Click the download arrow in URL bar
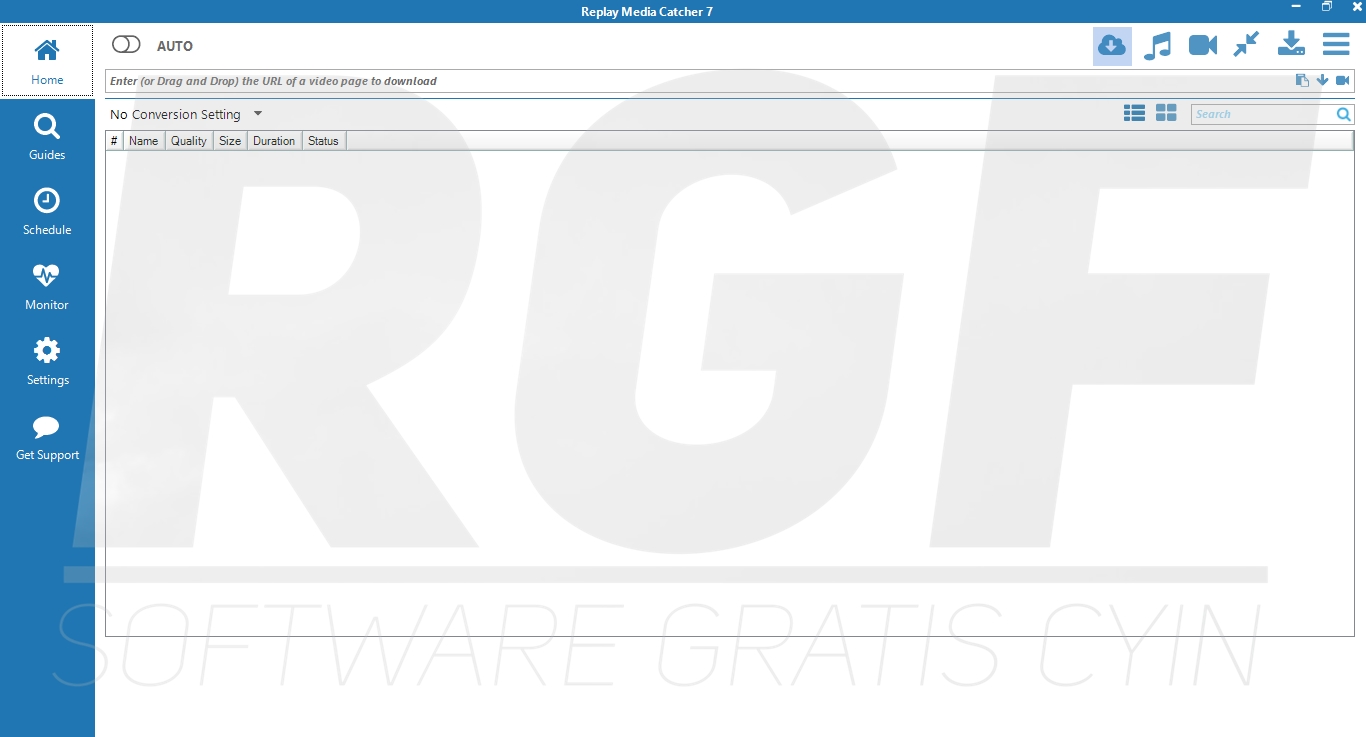The width and height of the screenshot is (1366, 737). [x=1322, y=81]
